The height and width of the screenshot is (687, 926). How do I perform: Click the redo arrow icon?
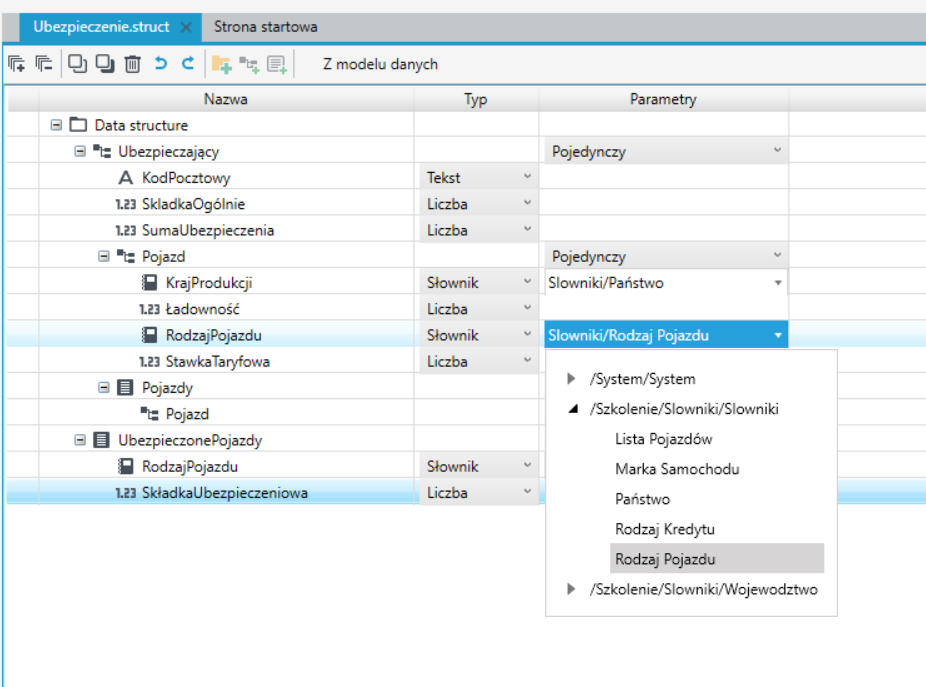pyautogui.click(x=188, y=63)
